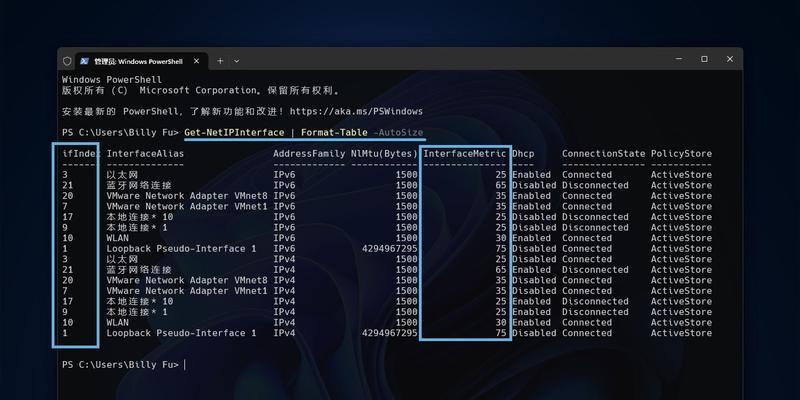
Task: Click the shield icon left of the tab
Action: (x=67, y=61)
